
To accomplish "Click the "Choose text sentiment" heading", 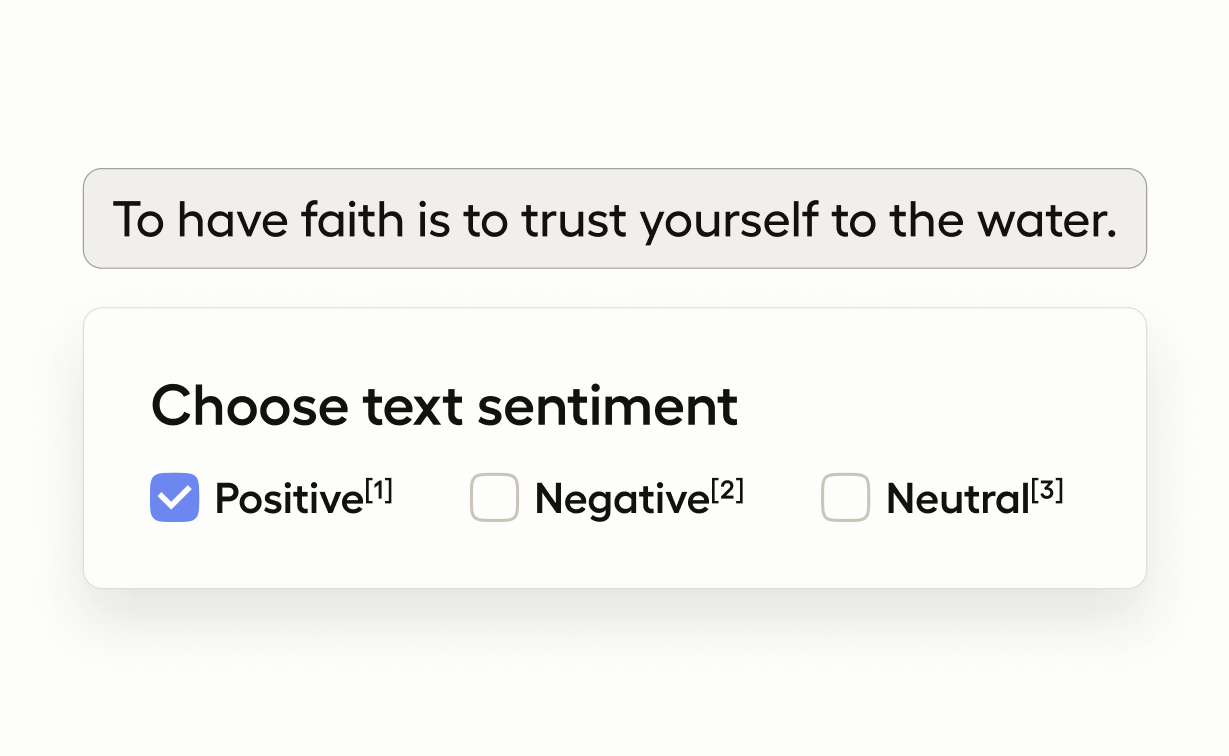I will (x=444, y=406).
